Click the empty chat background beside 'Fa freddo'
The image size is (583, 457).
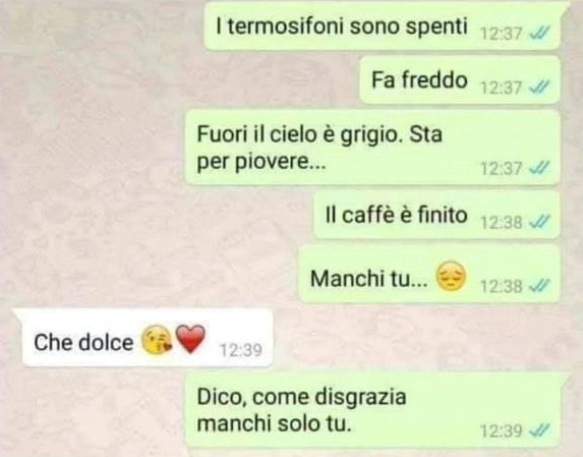178,80
